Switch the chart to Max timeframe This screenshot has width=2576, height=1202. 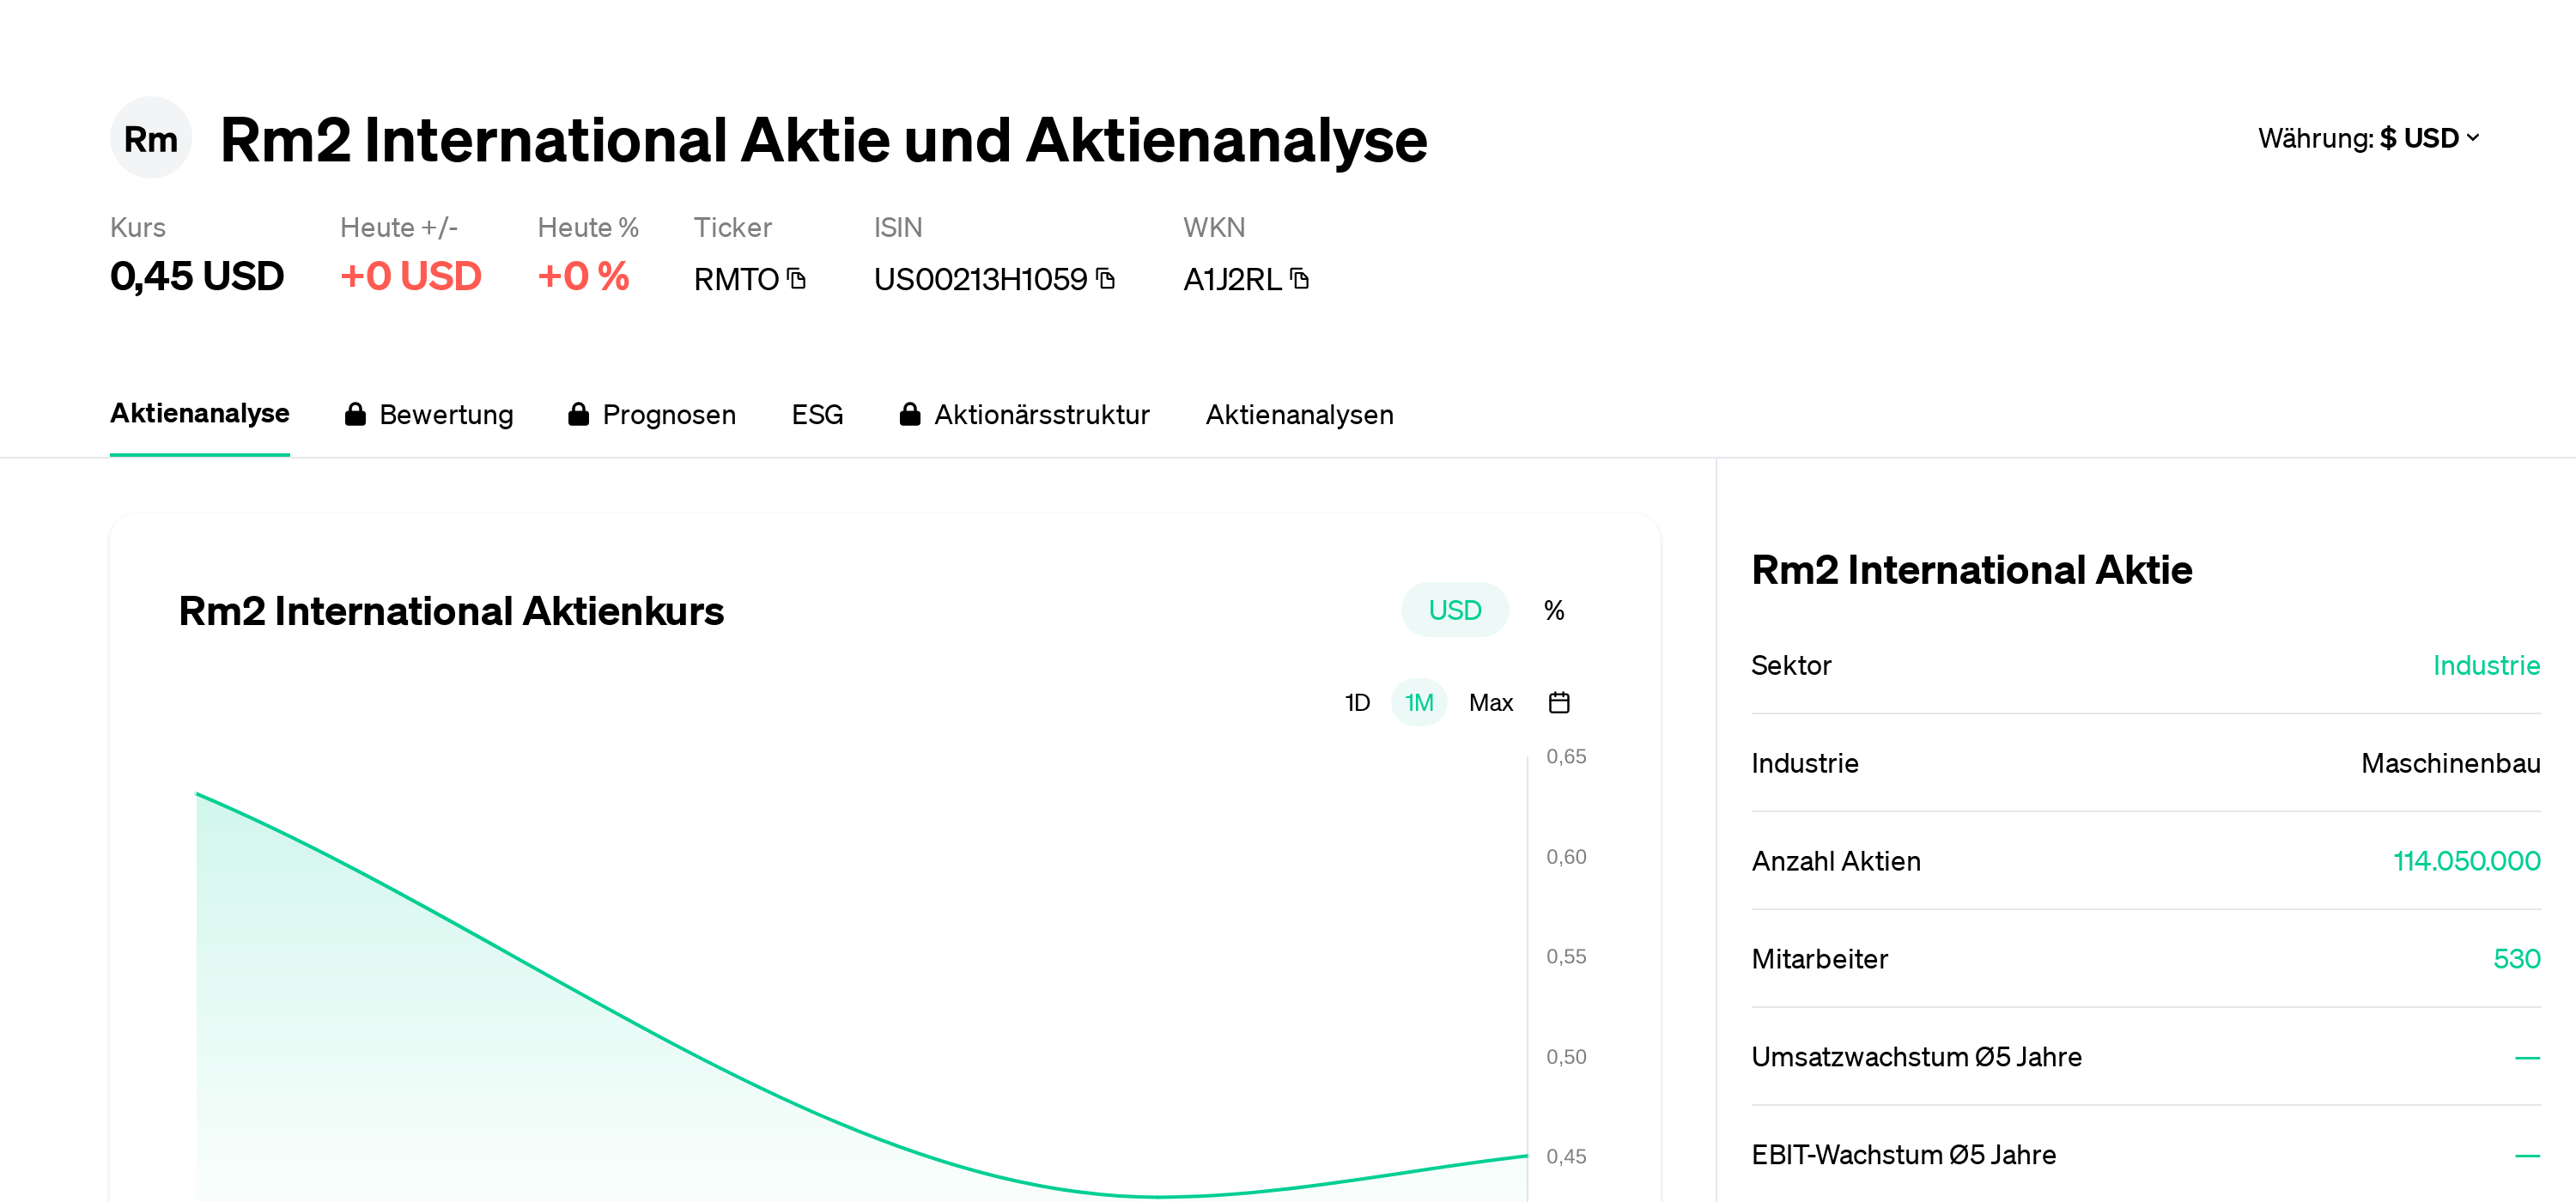(x=1491, y=702)
